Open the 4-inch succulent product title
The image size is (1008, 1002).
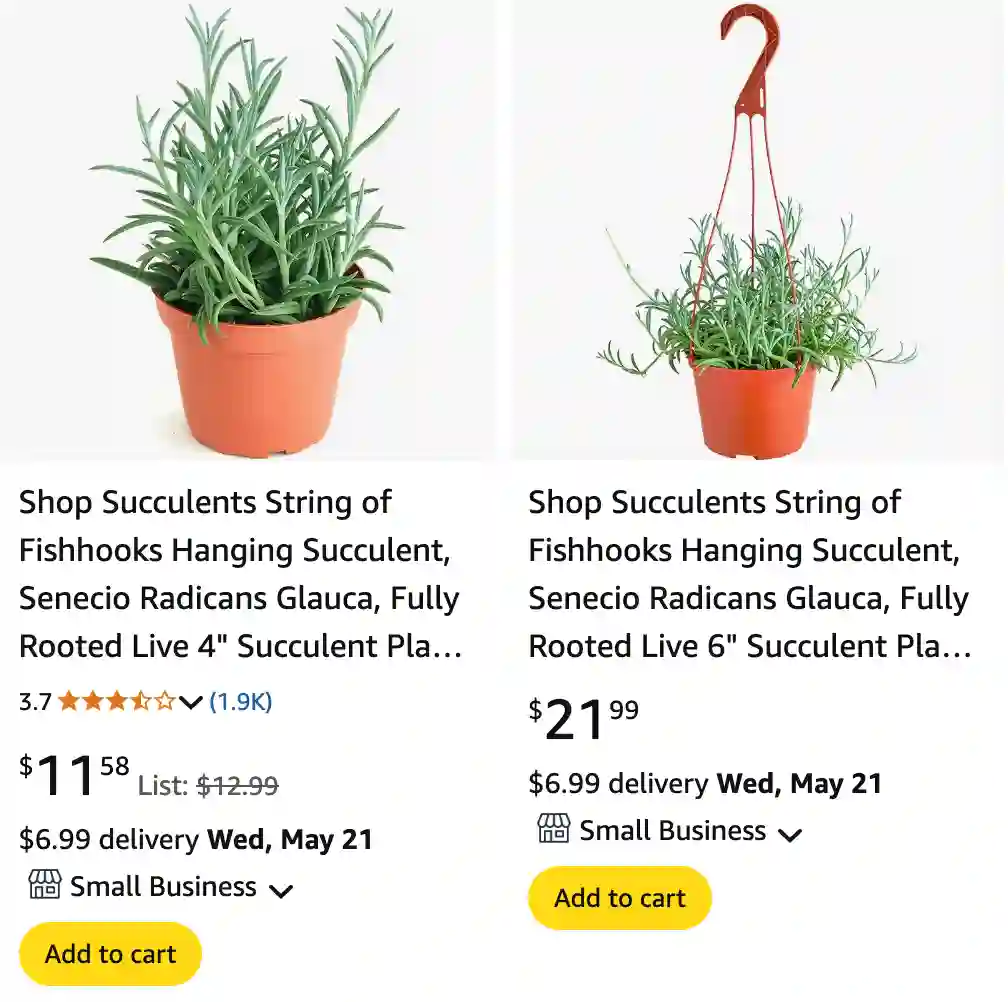[238, 574]
